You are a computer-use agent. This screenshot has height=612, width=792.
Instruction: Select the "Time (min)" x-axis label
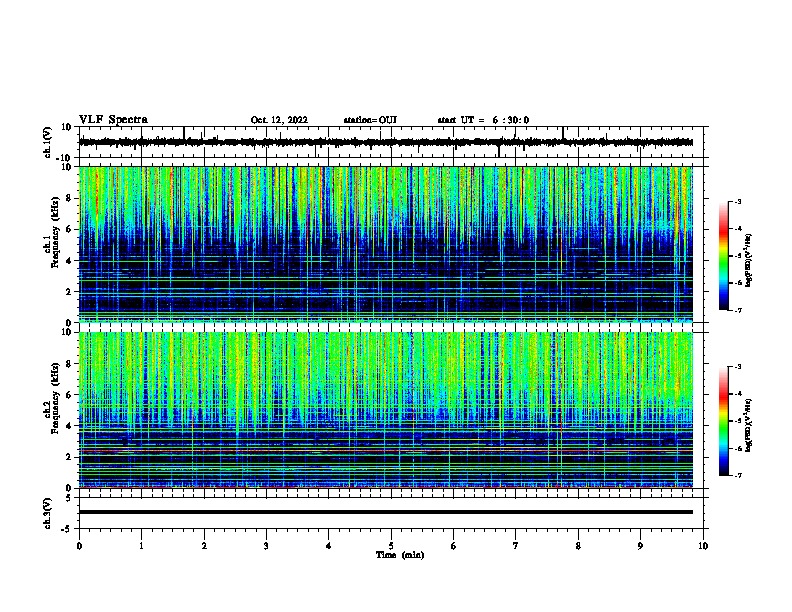400,555
